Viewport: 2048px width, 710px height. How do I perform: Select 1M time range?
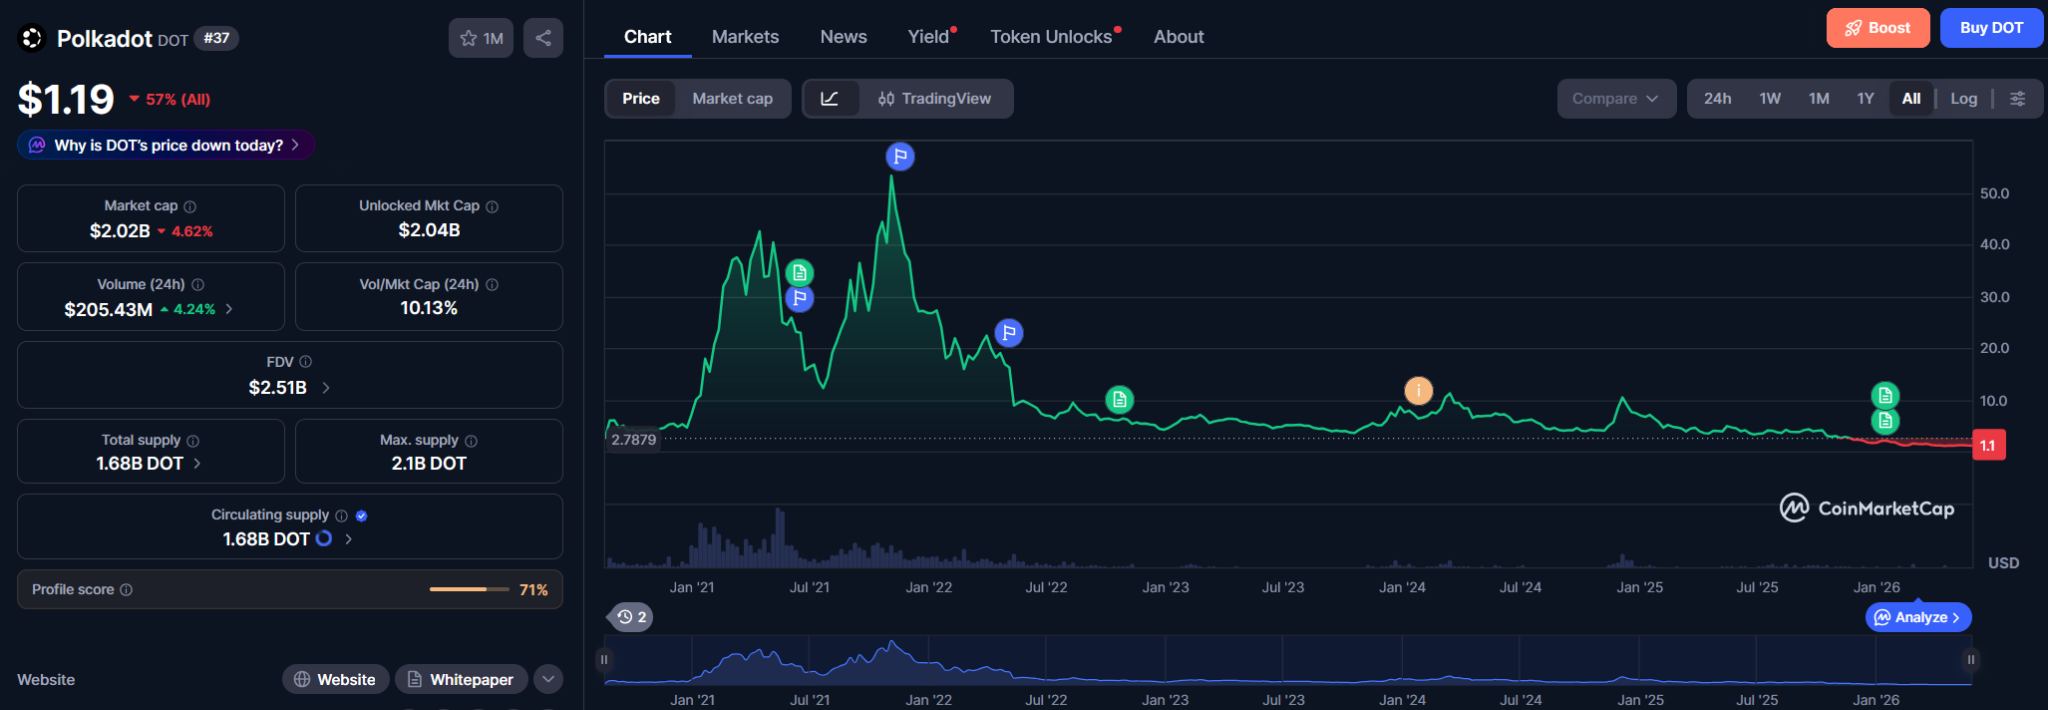coord(1819,99)
